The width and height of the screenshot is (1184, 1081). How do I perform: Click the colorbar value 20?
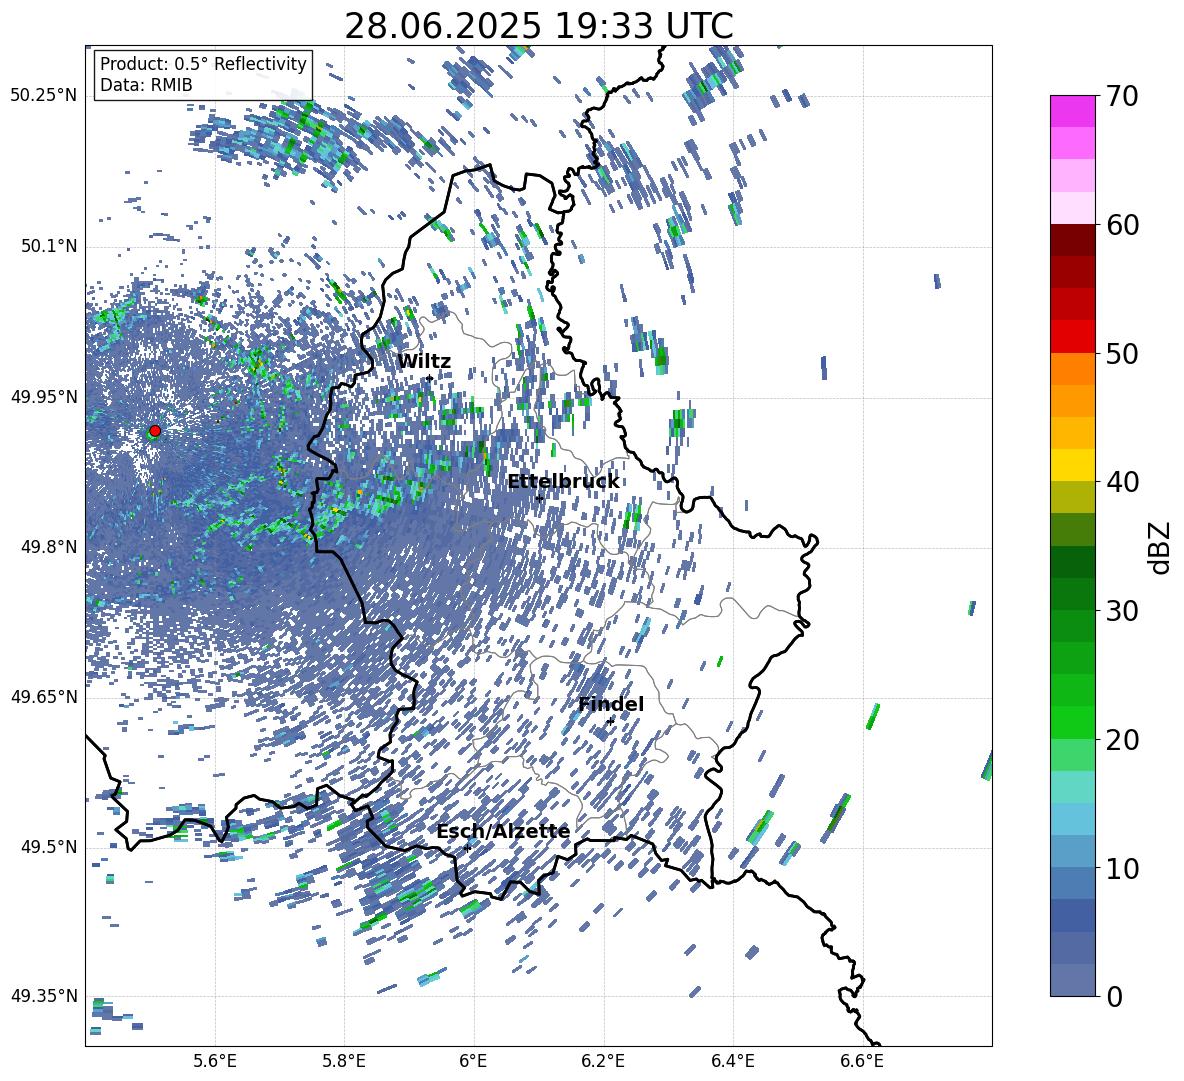click(x=1123, y=739)
